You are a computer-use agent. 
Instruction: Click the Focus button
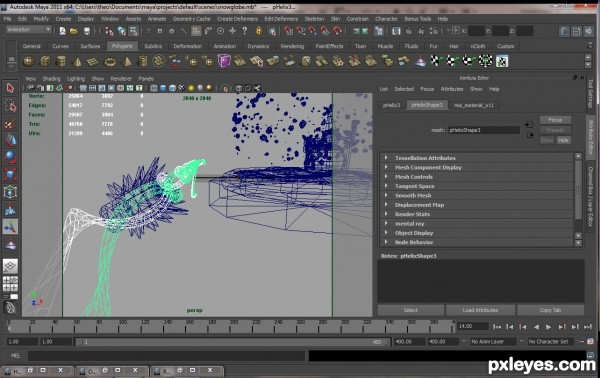pyautogui.click(x=555, y=120)
